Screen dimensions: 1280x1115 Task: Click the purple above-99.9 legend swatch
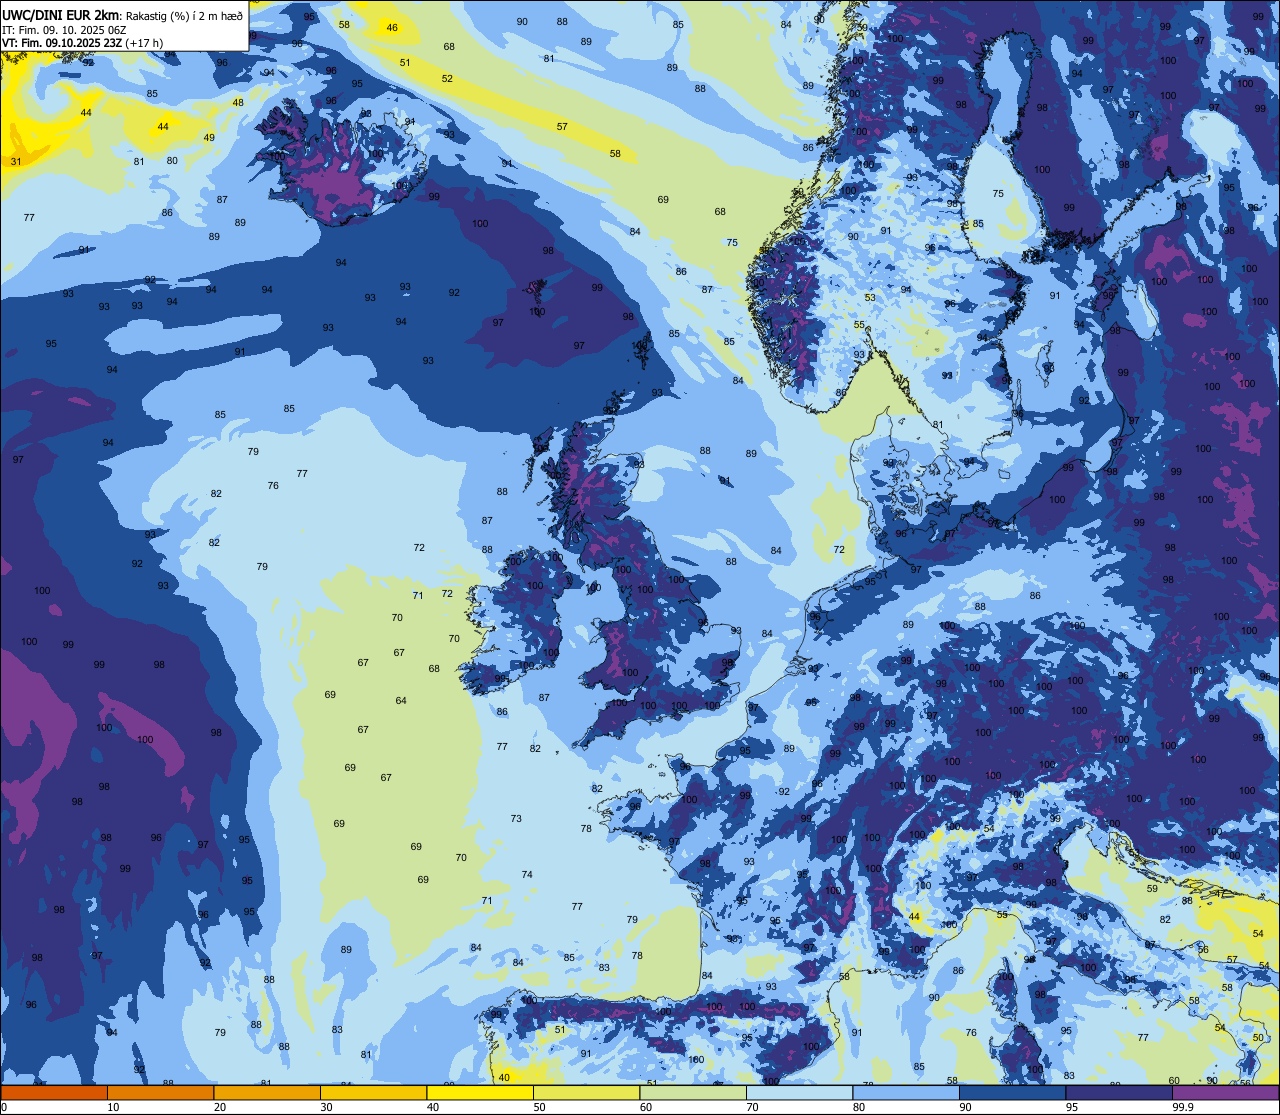[x=1225, y=1092]
